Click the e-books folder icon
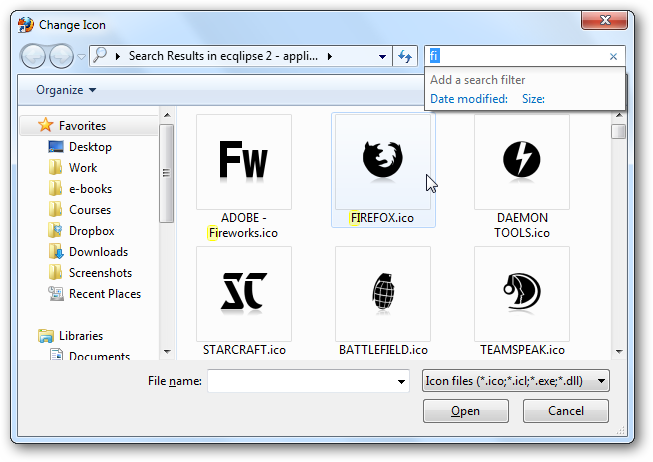Image resolution: width=653 pixels, height=462 pixels. pos(56,188)
